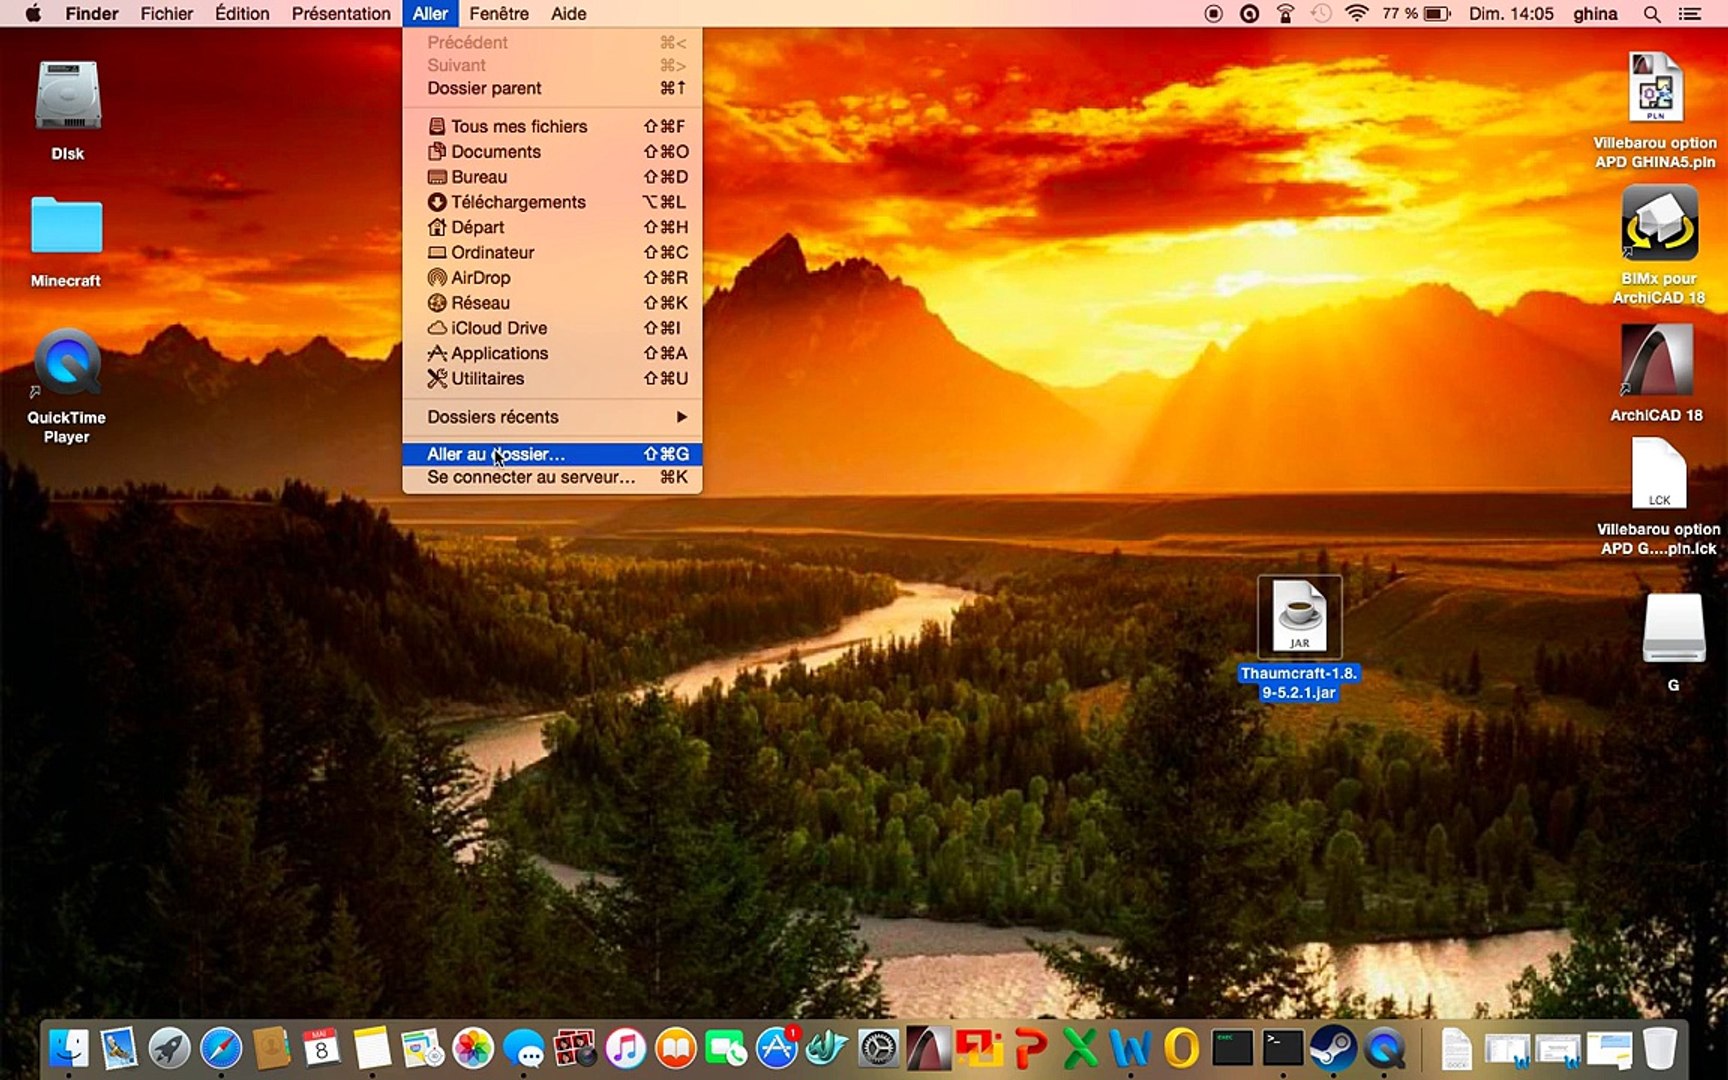Open Photos from the Dock
This screenshot has width=1728, height=1080.
click(473, 1048)
